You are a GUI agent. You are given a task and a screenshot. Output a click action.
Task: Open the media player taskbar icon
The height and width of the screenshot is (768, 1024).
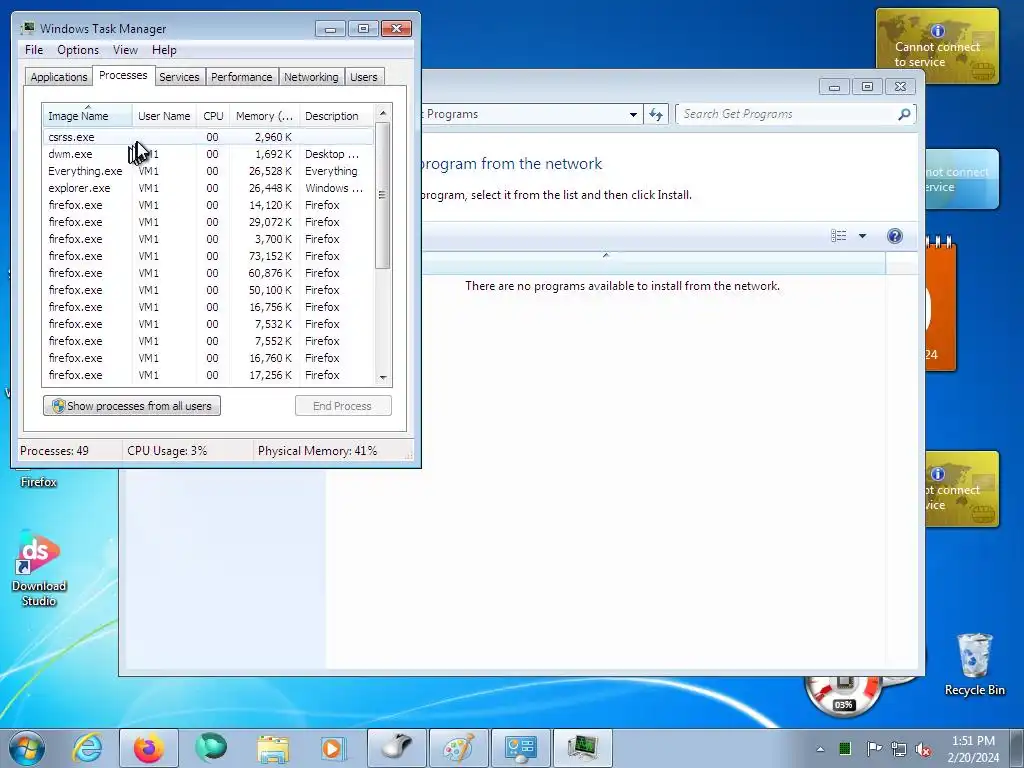point(334,748)
